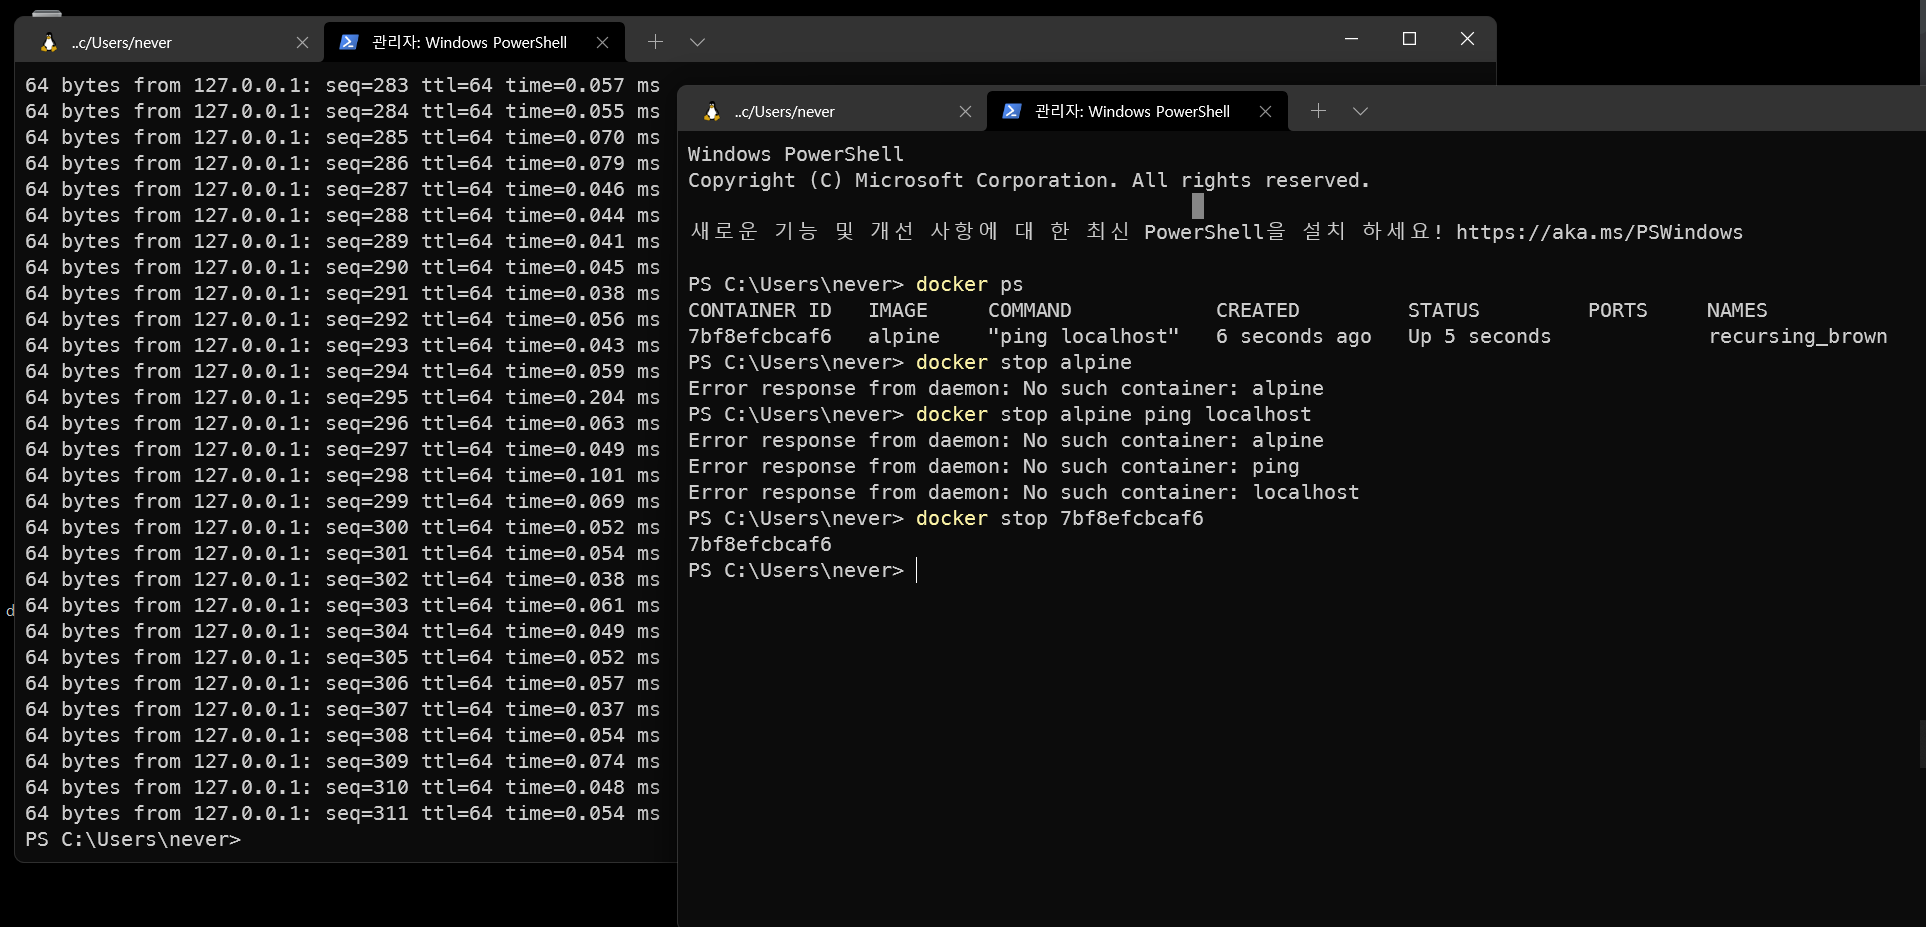Close the ..c/Users/never tab in back window
The width and height of the screenshot is (1926, 927).
(x=302, y=42)
